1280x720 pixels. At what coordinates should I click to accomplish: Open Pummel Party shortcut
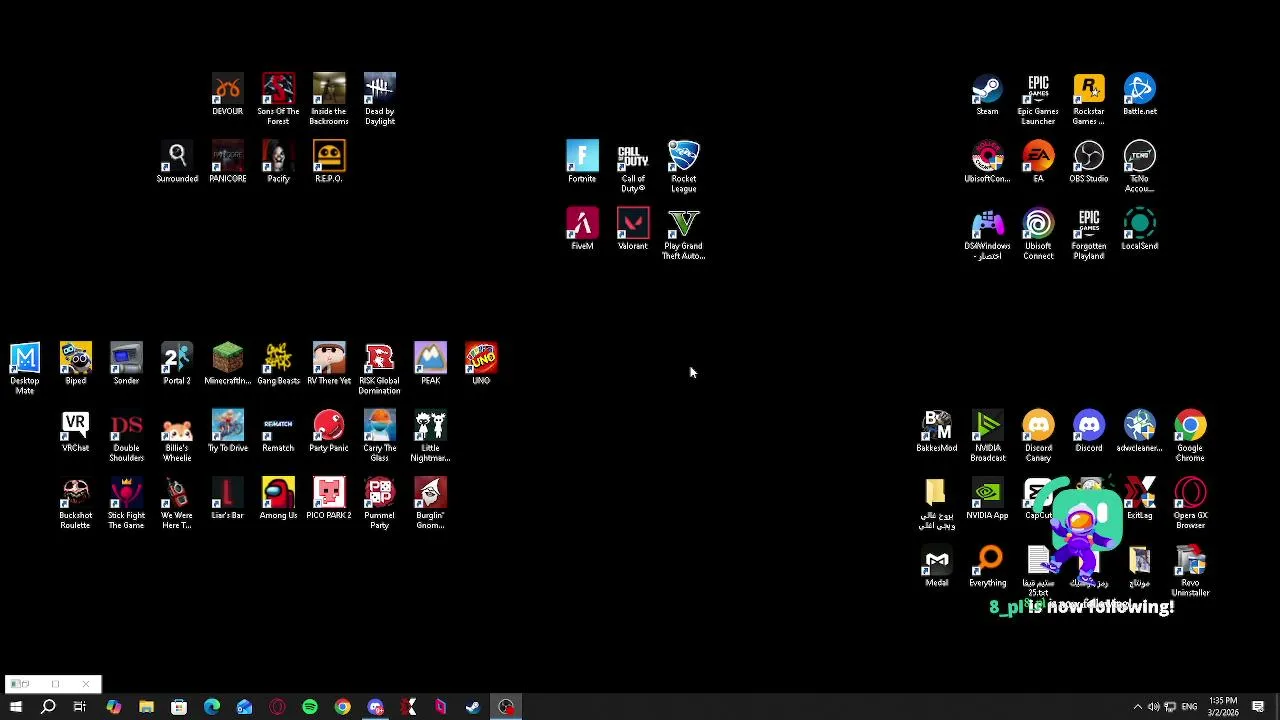click(x=380, y=503)
